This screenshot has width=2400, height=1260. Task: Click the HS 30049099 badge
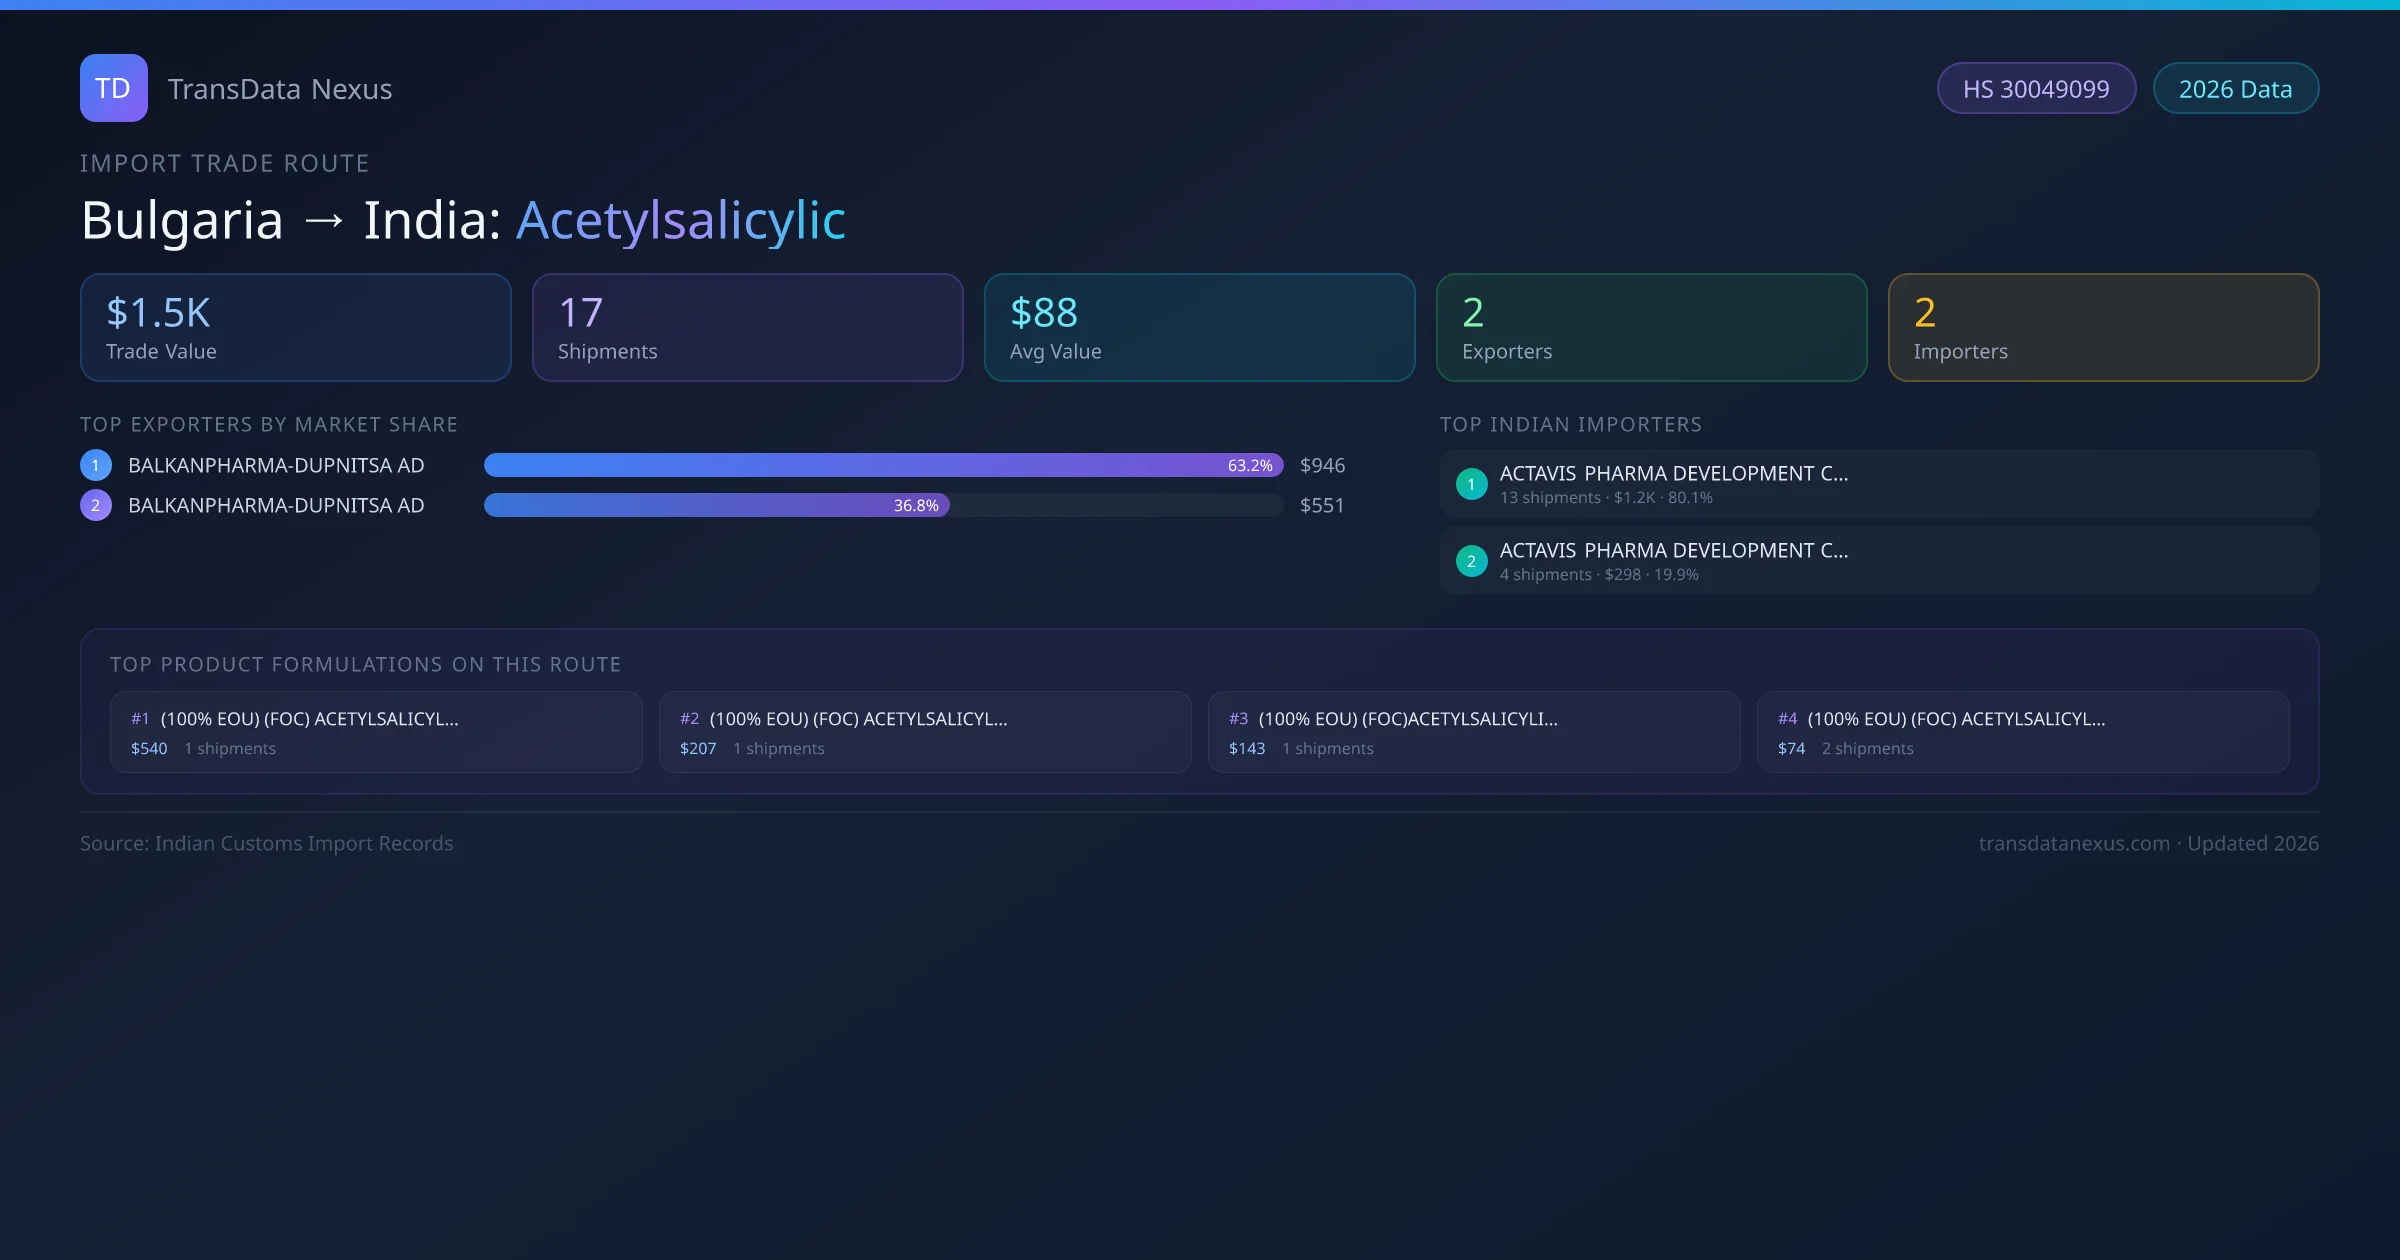2035,89
